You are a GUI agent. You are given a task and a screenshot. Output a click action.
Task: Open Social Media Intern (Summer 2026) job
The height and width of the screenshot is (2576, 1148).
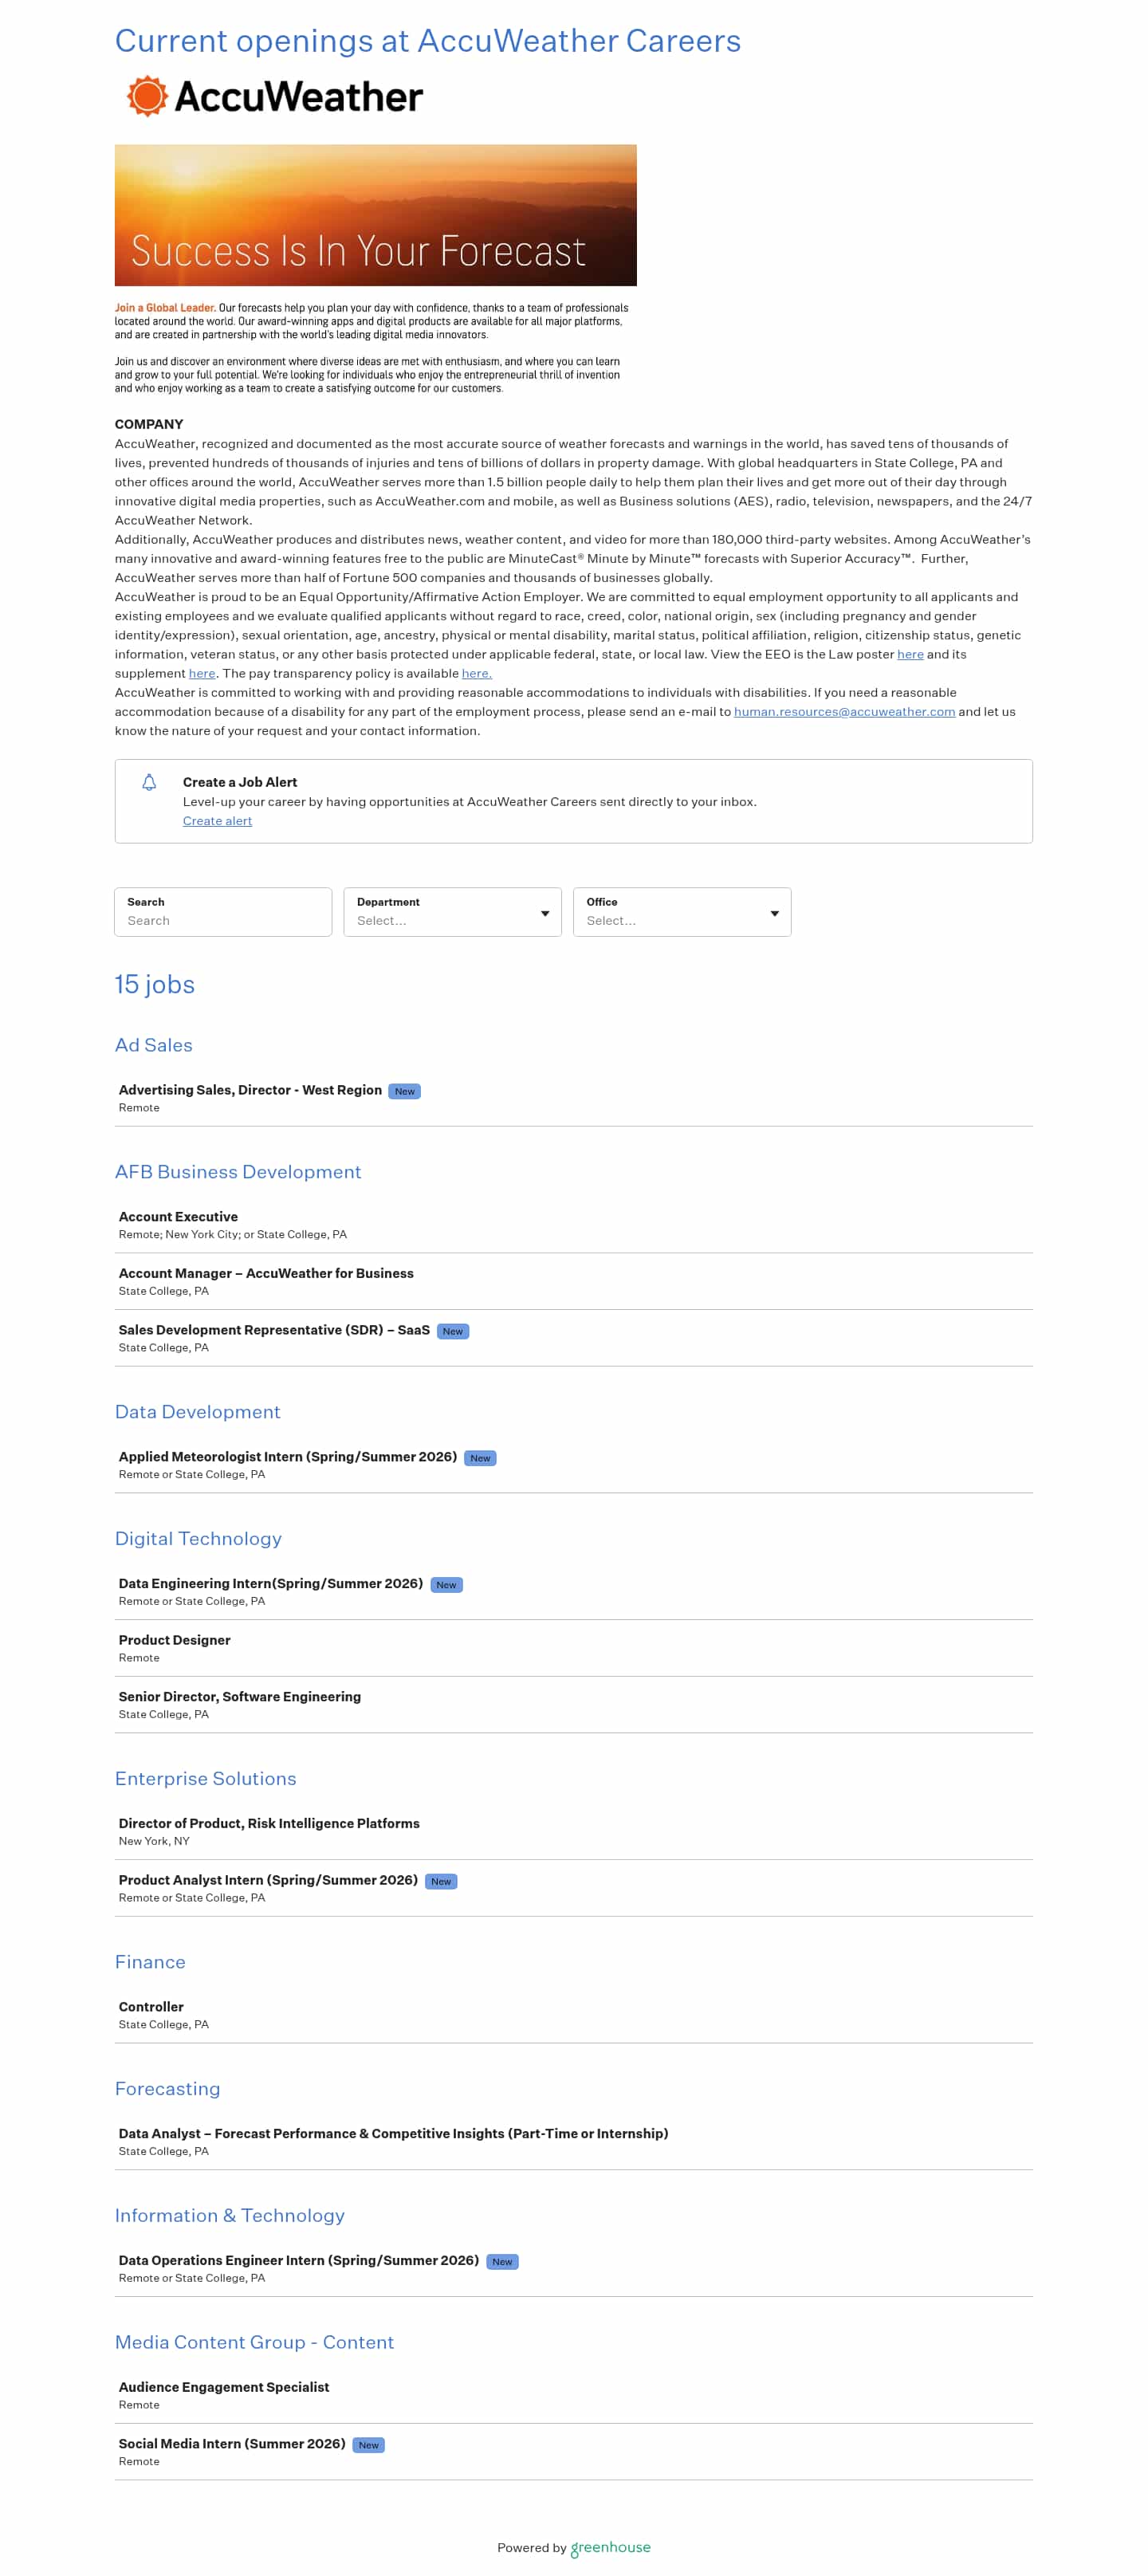click(231, 2443)
